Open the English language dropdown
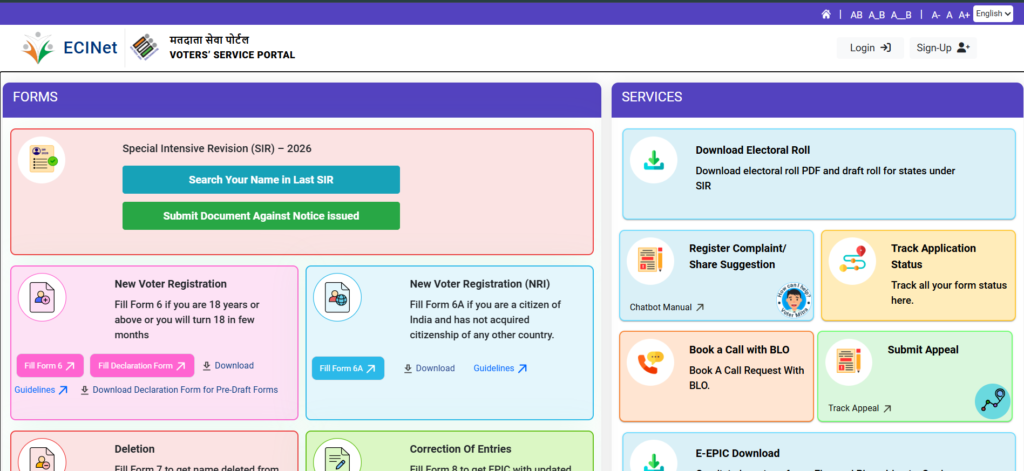The image size is (1024, 471). [993, 14]
